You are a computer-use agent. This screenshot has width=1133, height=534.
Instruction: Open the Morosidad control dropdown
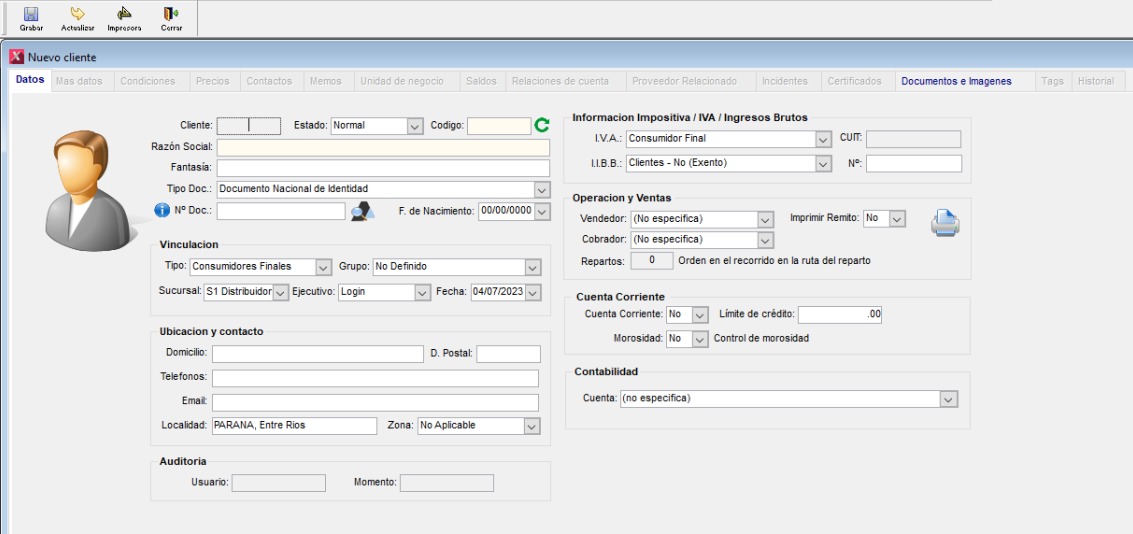(x=700, y=339)
